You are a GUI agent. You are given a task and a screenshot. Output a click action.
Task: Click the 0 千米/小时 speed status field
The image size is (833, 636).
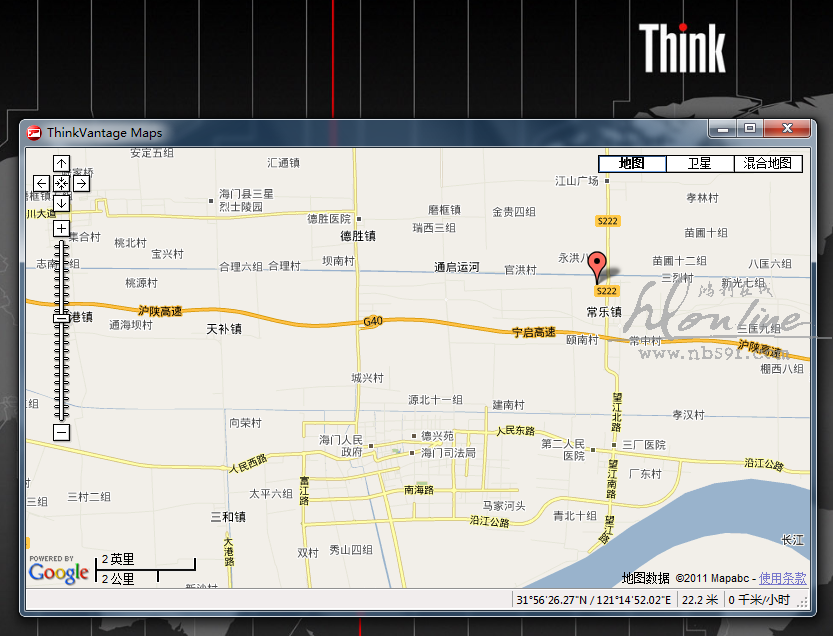(x=759, y=600)
